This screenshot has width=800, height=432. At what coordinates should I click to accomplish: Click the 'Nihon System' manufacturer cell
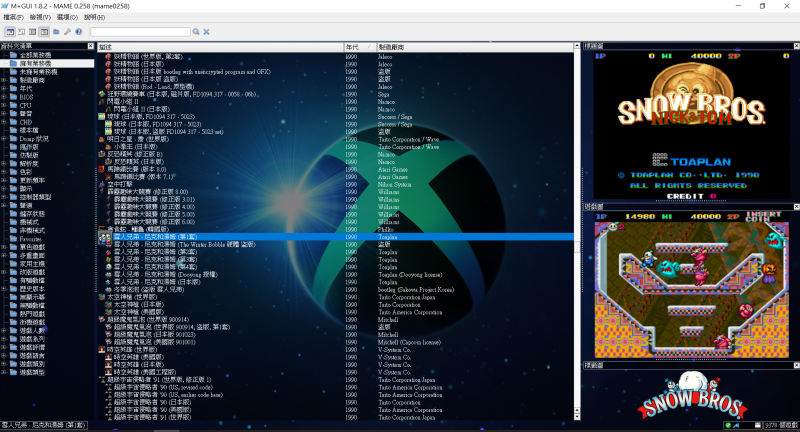(394, 184)
